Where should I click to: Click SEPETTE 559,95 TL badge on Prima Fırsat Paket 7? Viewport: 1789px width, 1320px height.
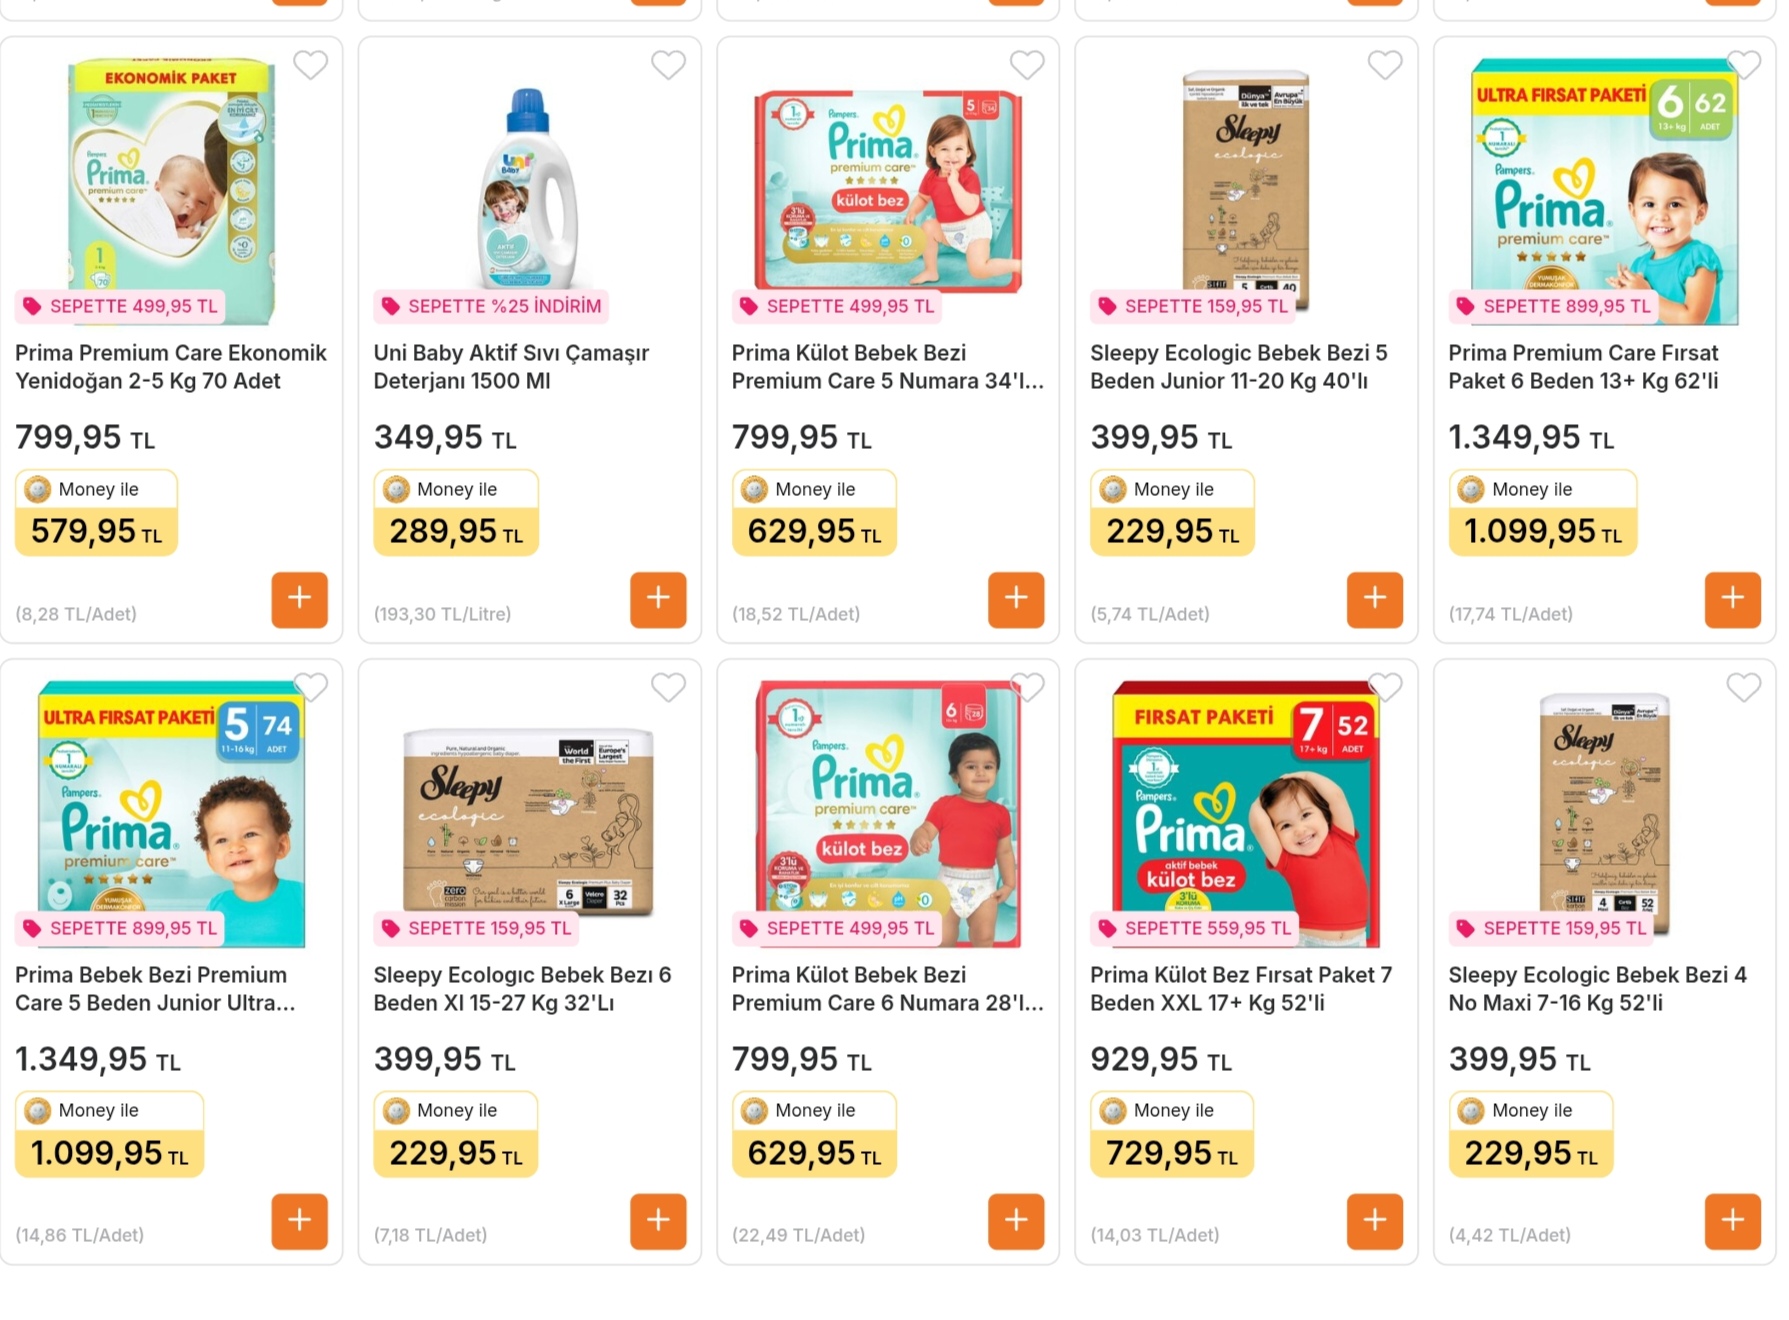click(x=1194, y=928)
